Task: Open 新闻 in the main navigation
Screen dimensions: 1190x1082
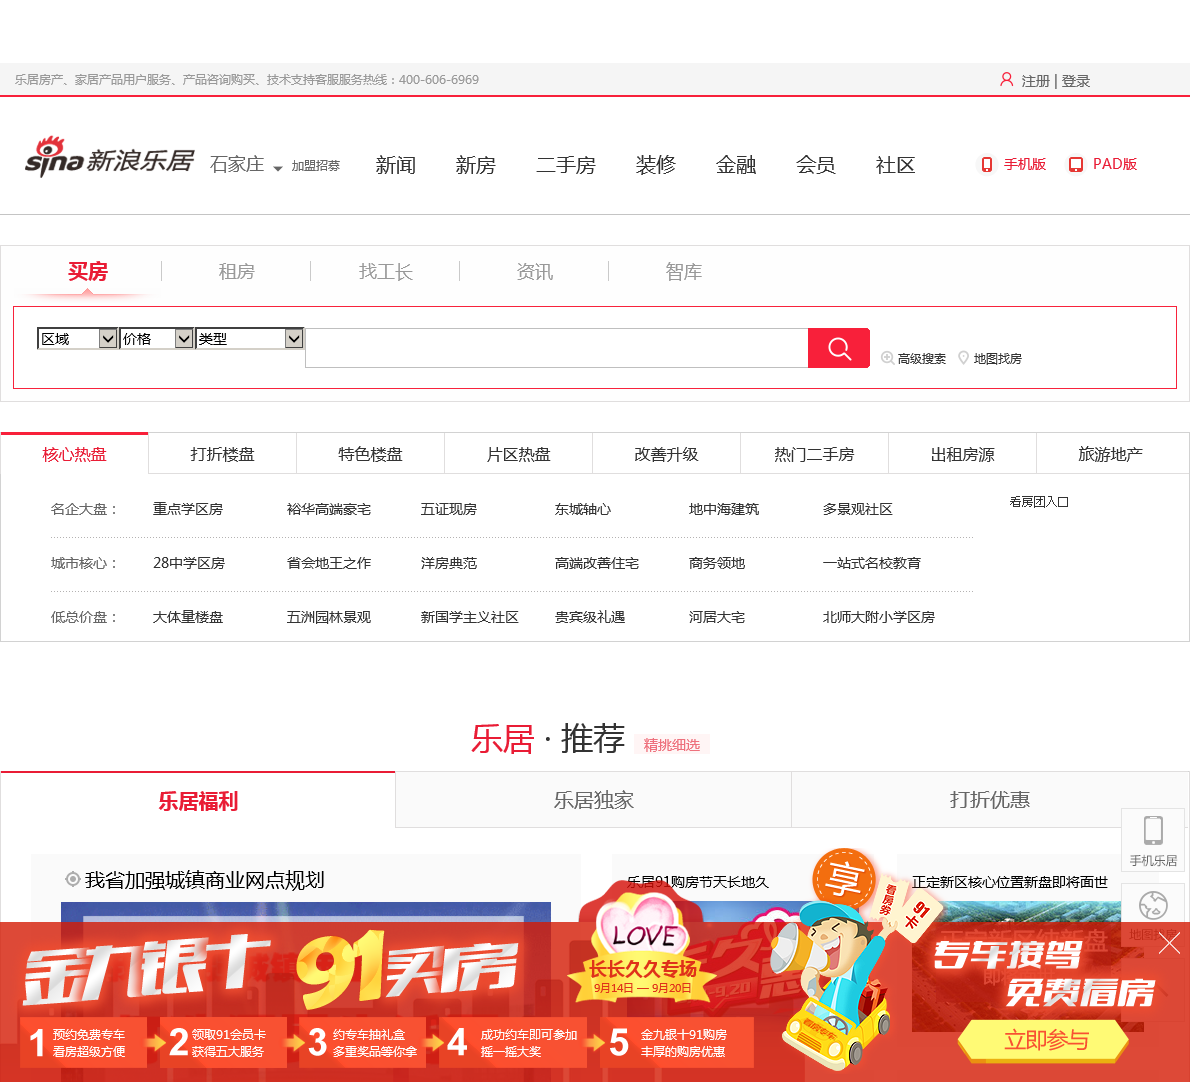Action: pos(396,165)
